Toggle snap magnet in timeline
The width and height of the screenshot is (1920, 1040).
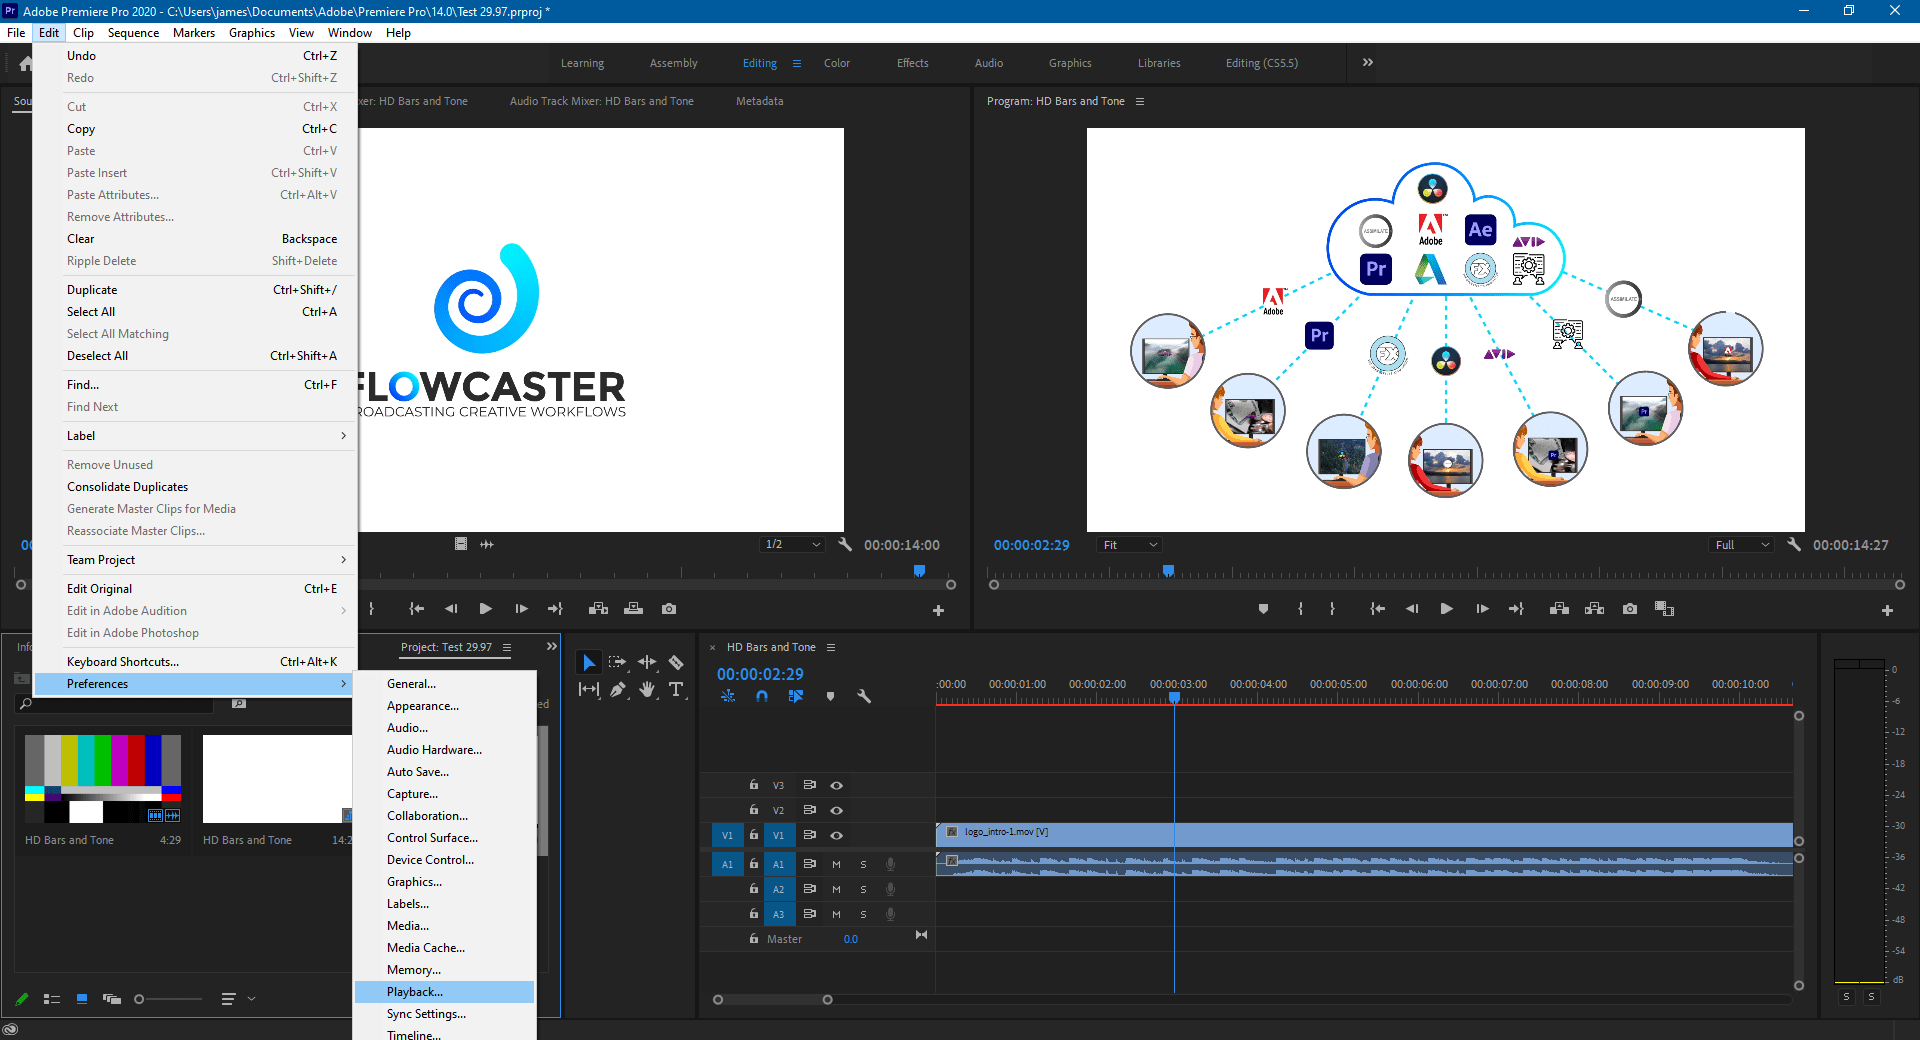point(762,696)
